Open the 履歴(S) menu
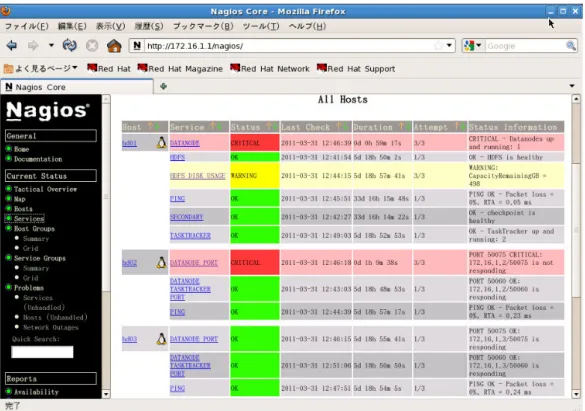The image size is (585, 411). click(148, 26)
